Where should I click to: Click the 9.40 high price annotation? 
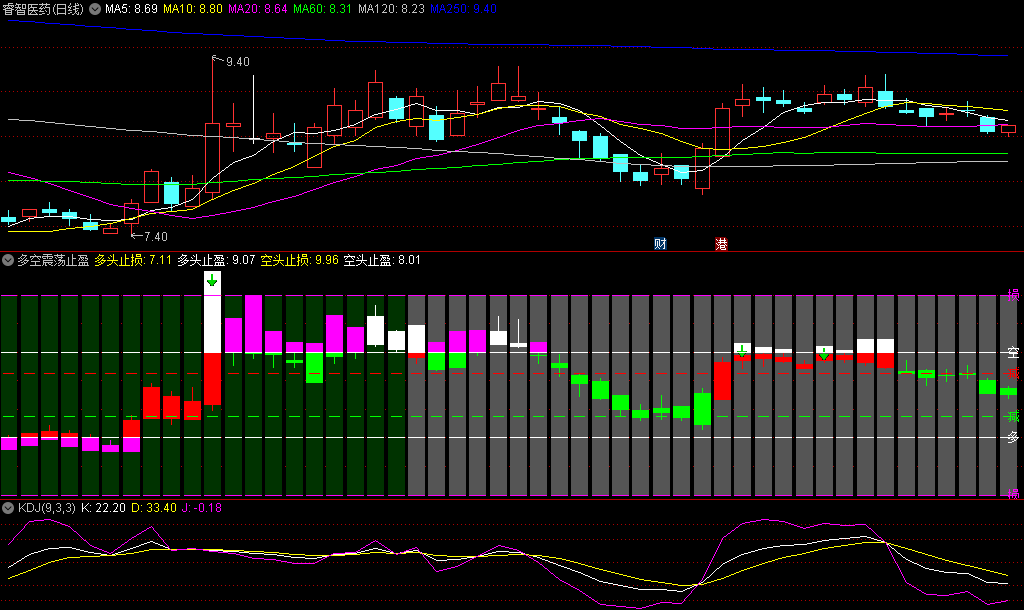[x=238, y=61]
